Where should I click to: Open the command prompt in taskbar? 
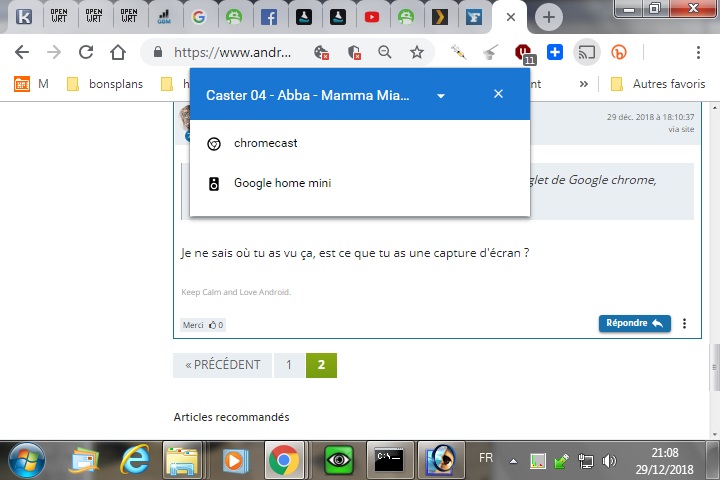(x=389, y=460)
